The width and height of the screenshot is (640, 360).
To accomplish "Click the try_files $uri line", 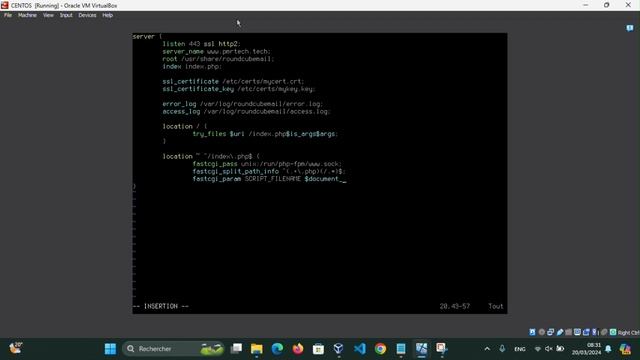I will (265, 134).
